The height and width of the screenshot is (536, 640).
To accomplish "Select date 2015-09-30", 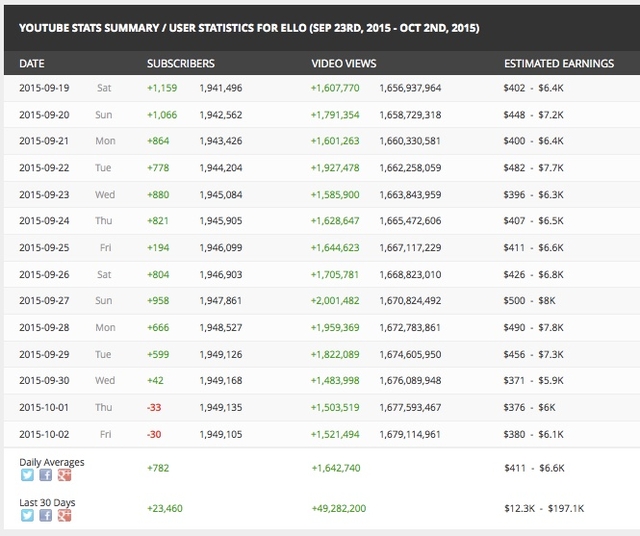I will [44, 380].
